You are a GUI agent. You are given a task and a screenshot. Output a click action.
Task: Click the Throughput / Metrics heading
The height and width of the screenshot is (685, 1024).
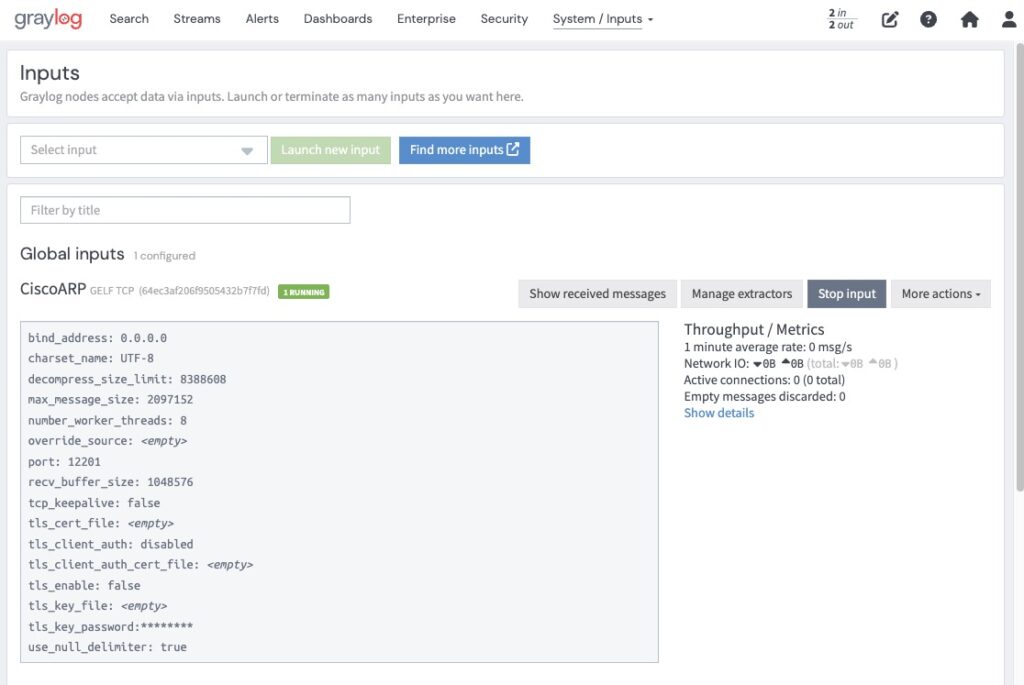754,329
